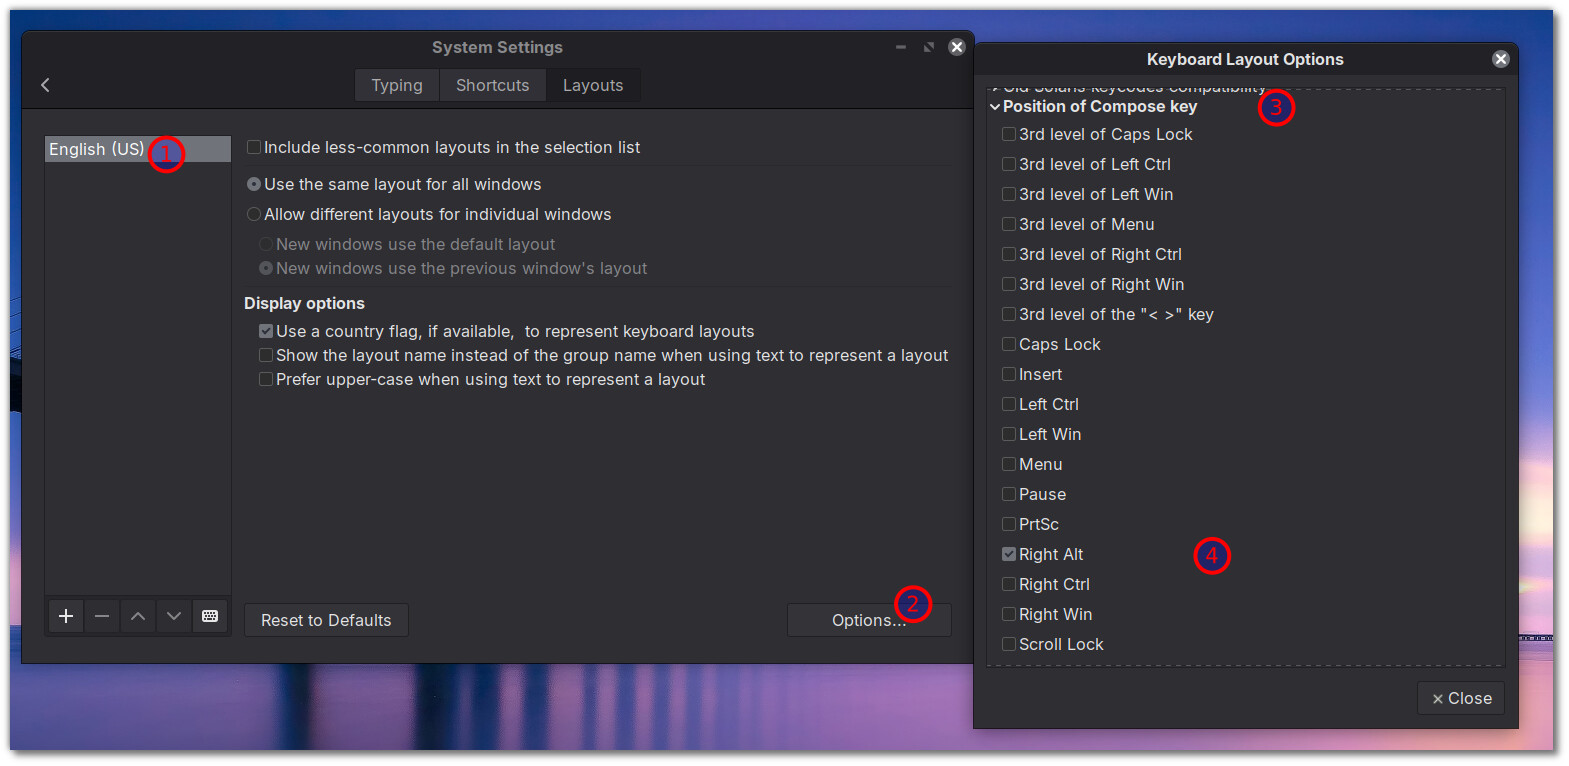Select Allow different layouts for individual windows
The image size is (1569, 766).
click(x=254, y=214)
